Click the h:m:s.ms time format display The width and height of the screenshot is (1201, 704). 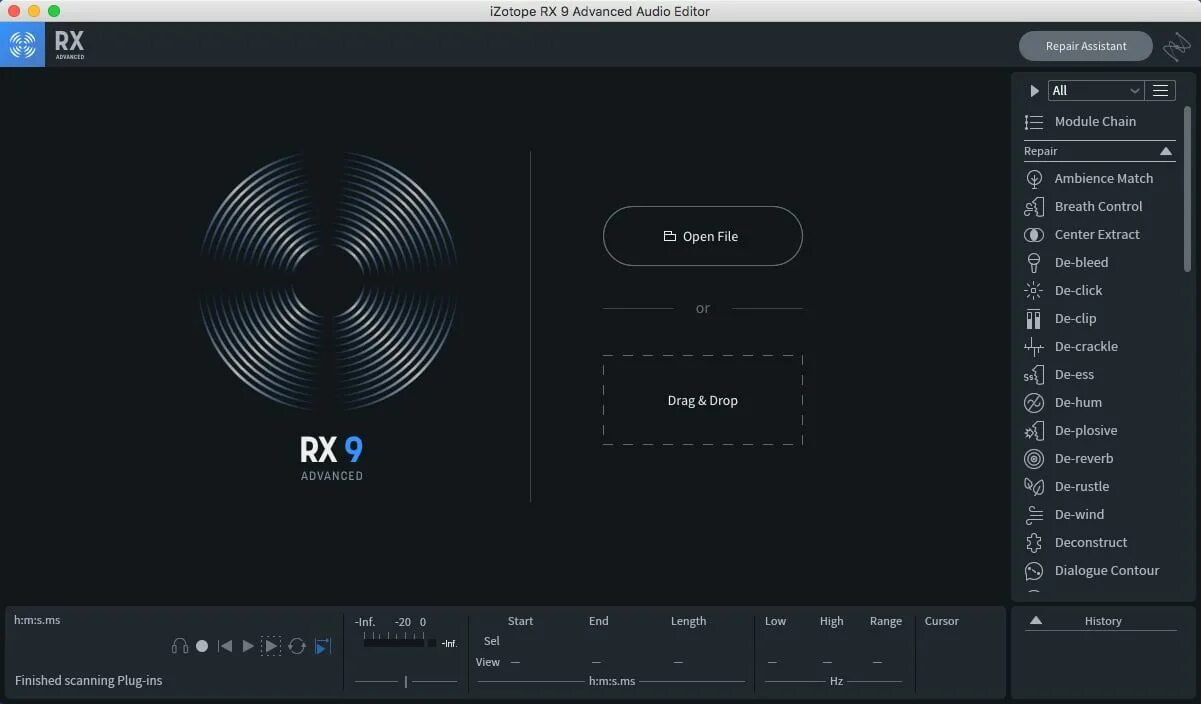pyautogui.click(x=37, y=620)
